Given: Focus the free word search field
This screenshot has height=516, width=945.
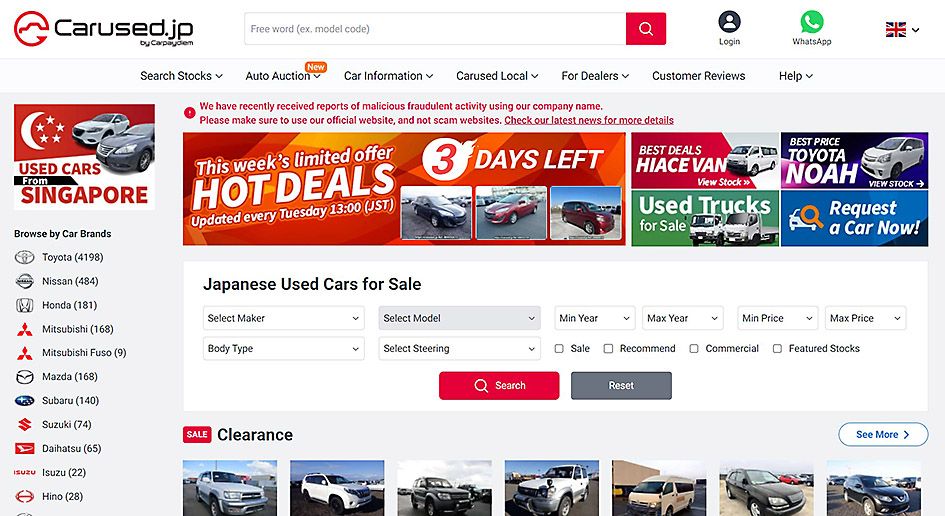Looking at the screenshot, I should (435, 28).
